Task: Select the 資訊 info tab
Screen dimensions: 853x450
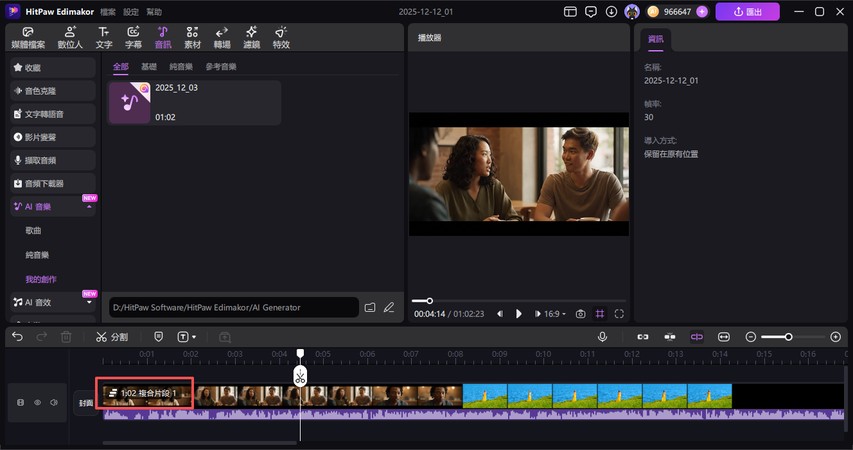Action: [x=656, y=39]
